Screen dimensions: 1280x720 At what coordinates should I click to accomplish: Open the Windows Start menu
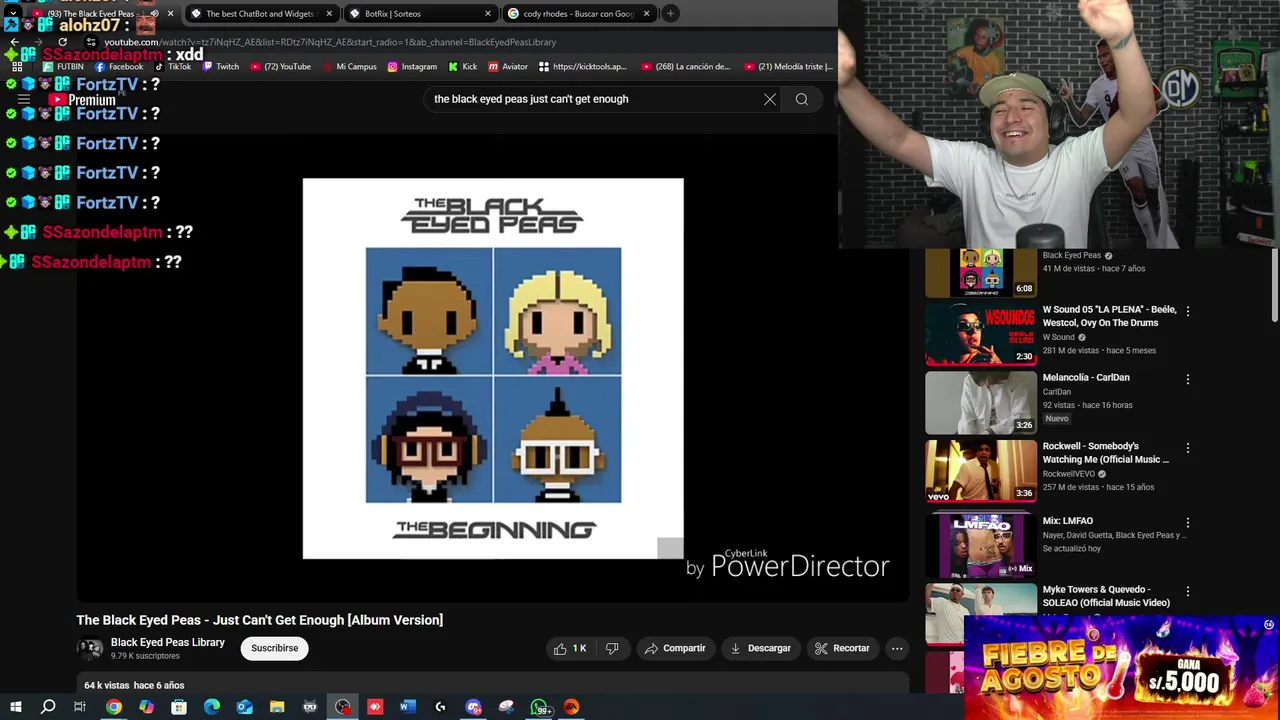coord(15,707)
